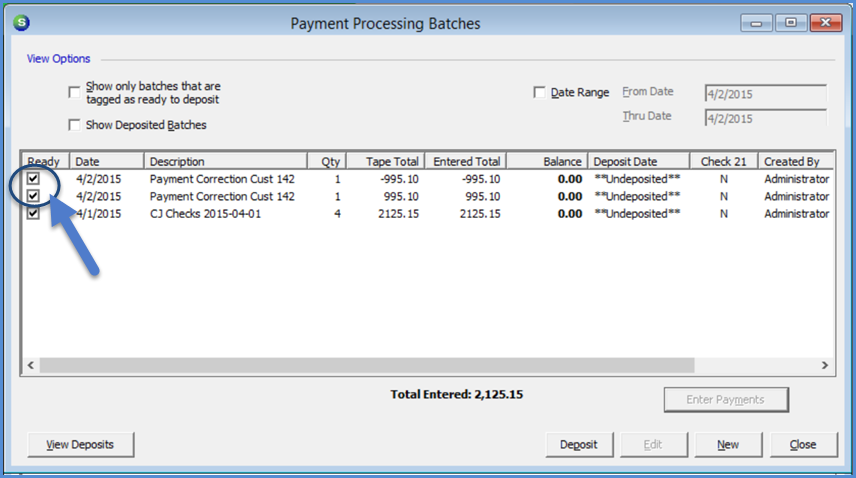Click Administrator in the CJ Checks row
Image resolution: width=856 pixels, height=478 pixels.
[796, 214]
